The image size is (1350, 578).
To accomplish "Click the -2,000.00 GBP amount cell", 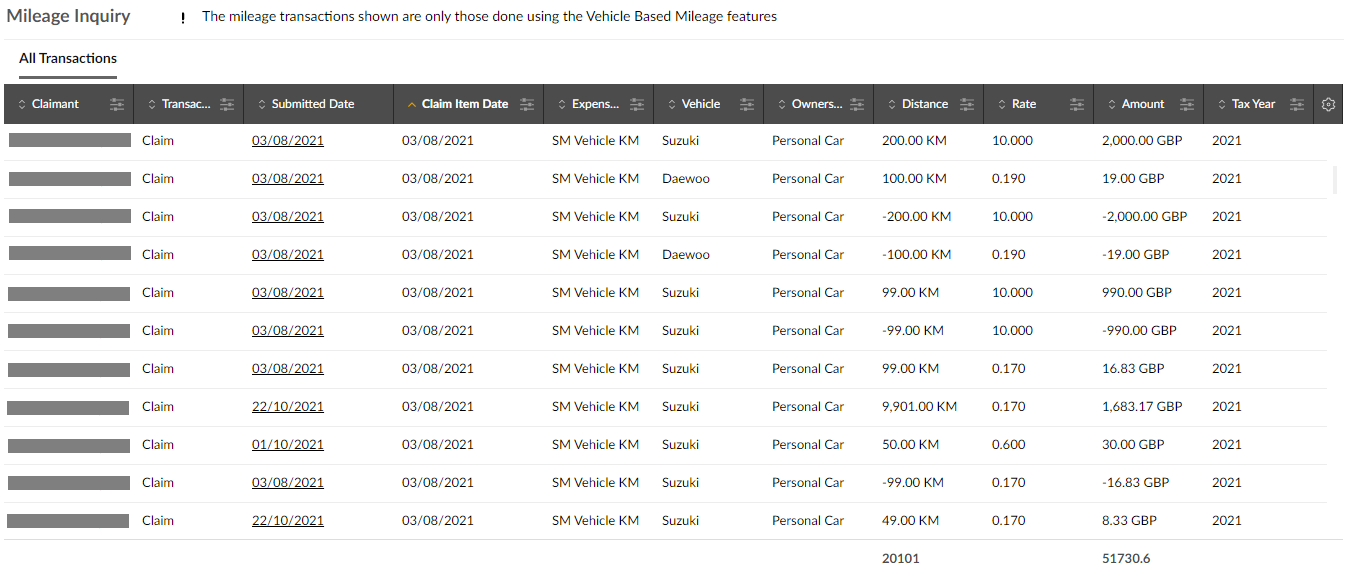I will click(x=1144, y=217).
